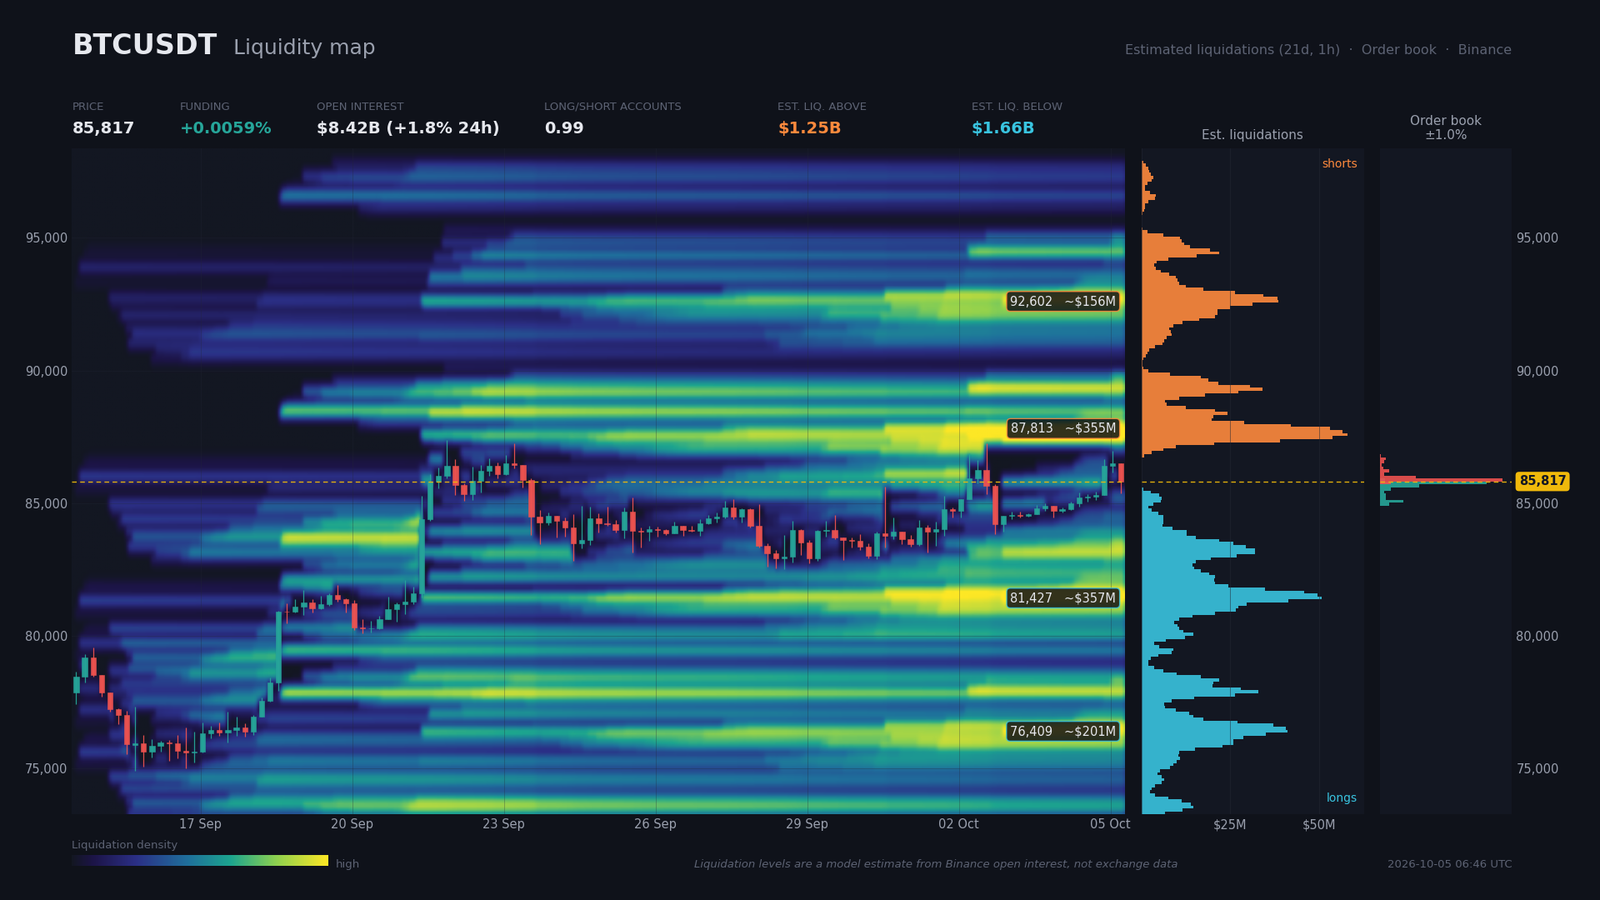
Task: Click the Order book ±1.0% panel title
Action: (1445, 127)
